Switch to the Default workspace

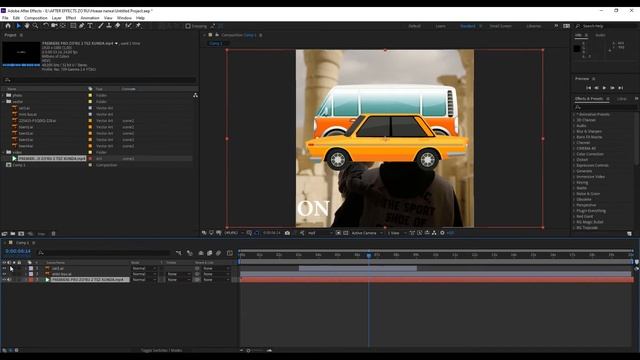tap(415, 26)
